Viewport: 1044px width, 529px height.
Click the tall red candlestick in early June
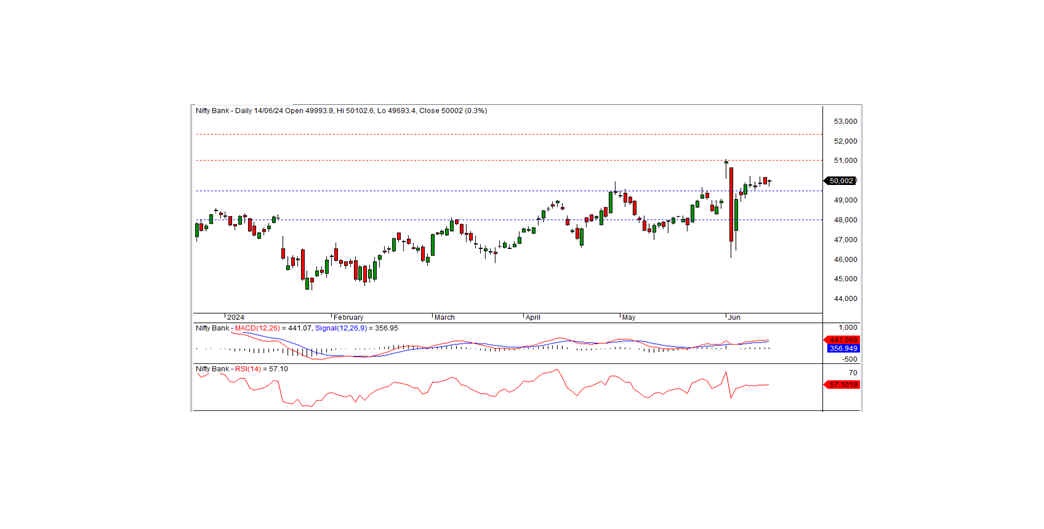(x=731, y=204)
